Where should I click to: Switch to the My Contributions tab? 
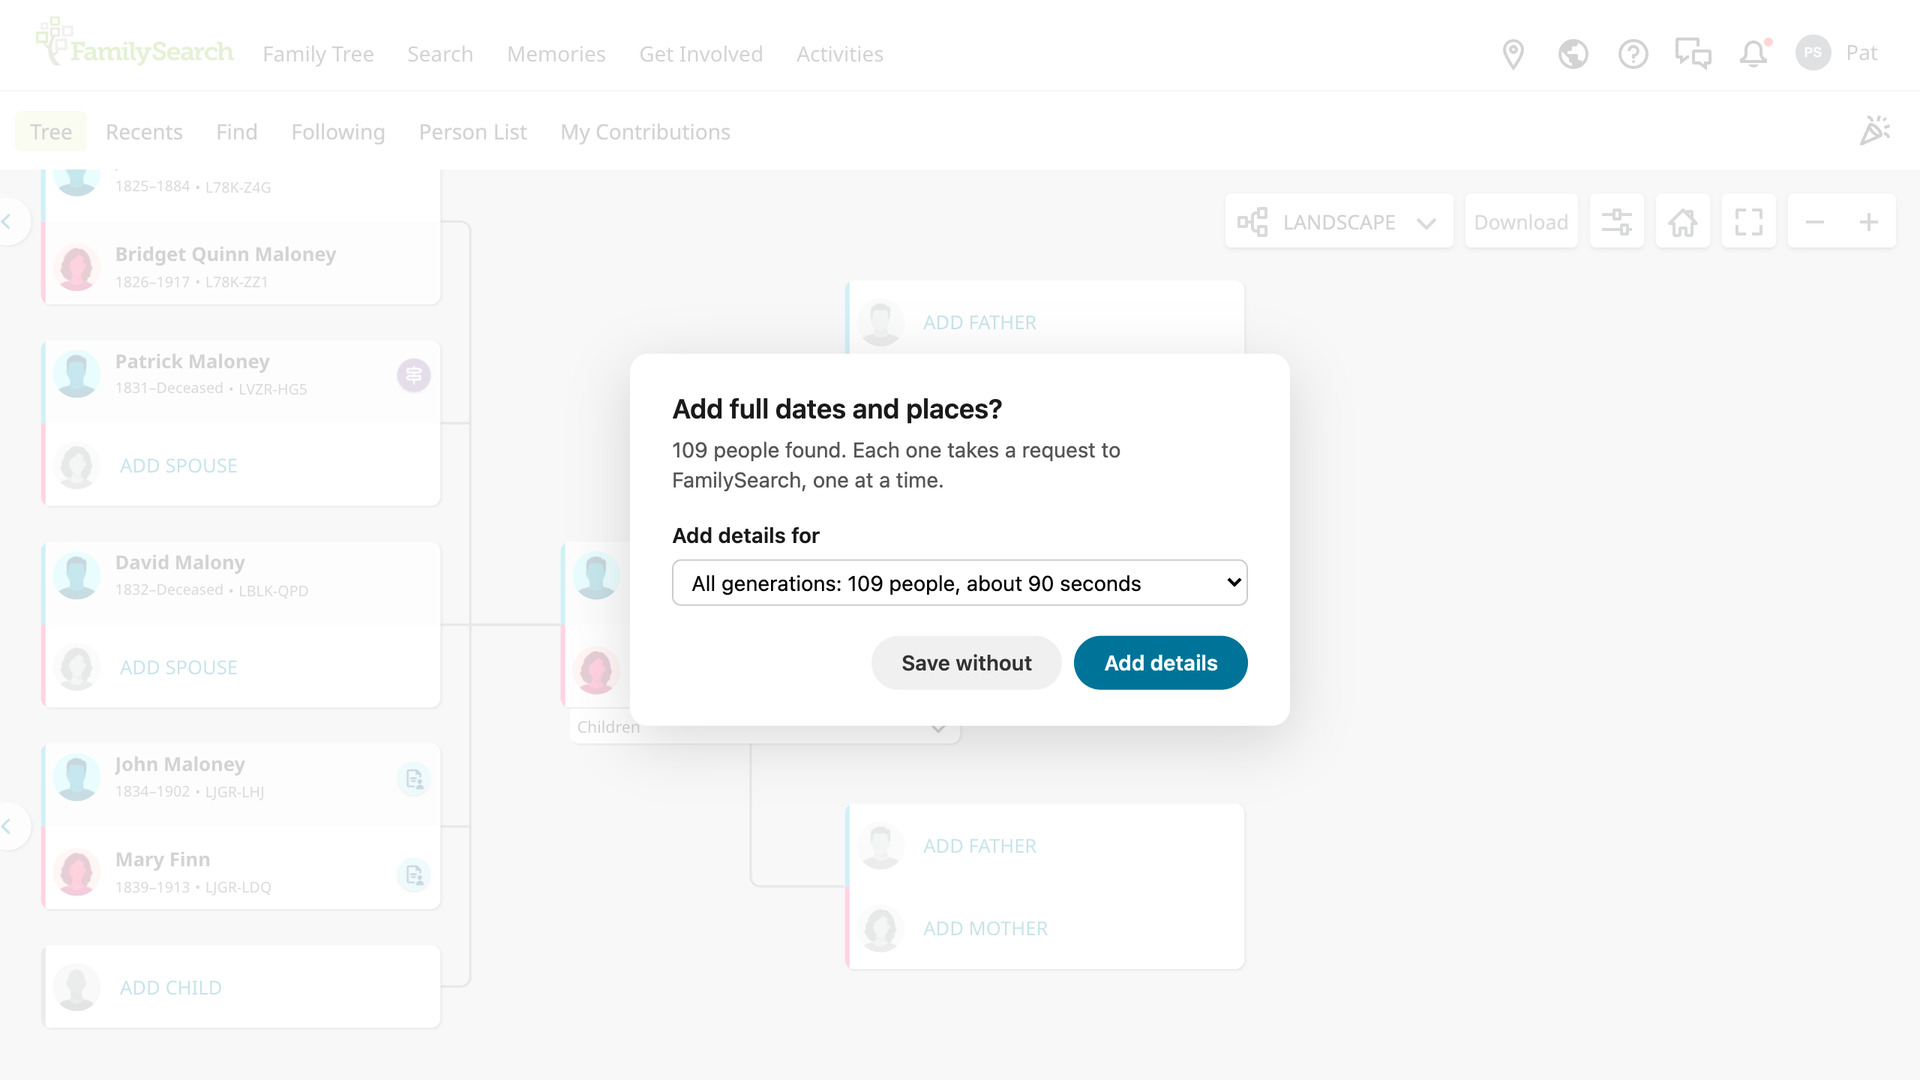[x=645, y=132]
